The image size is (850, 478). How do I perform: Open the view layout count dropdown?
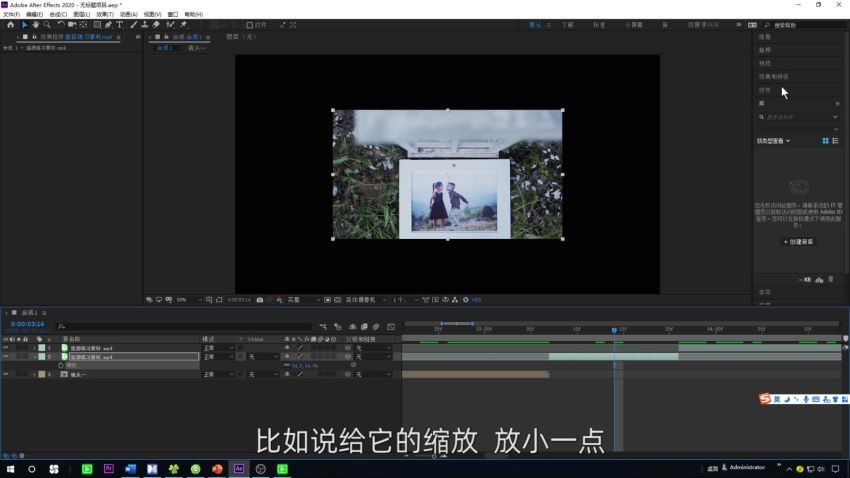click(405, 300)
